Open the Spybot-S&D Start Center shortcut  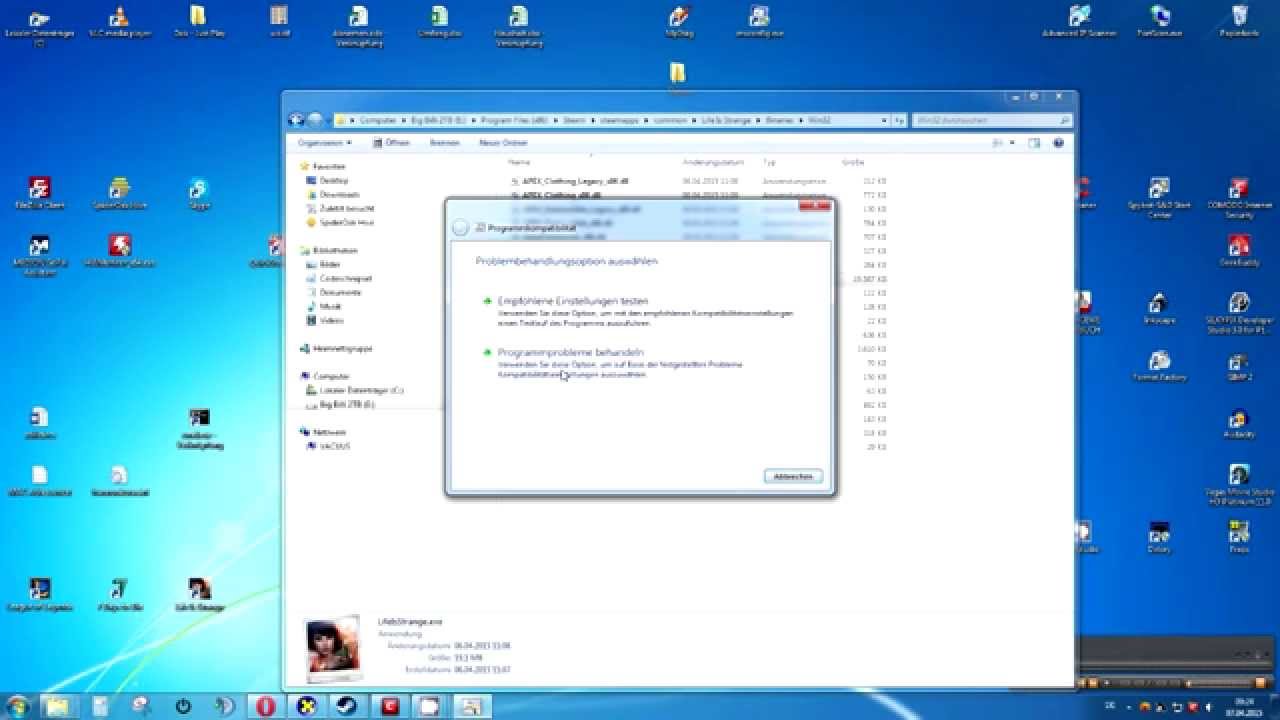tap(1159, 197)
